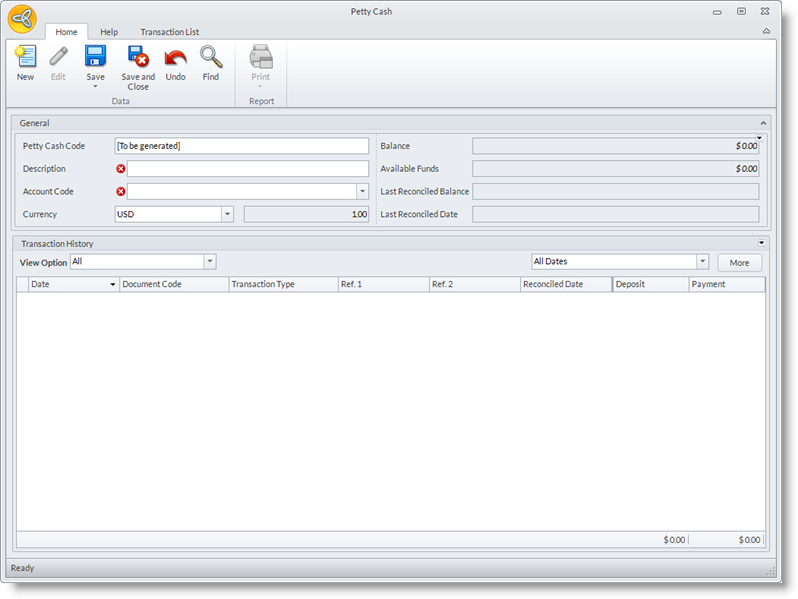Image resolution: width=798 pixels, height=599 pixels.
Task: Click Save and Close icon
Action: 138,57
